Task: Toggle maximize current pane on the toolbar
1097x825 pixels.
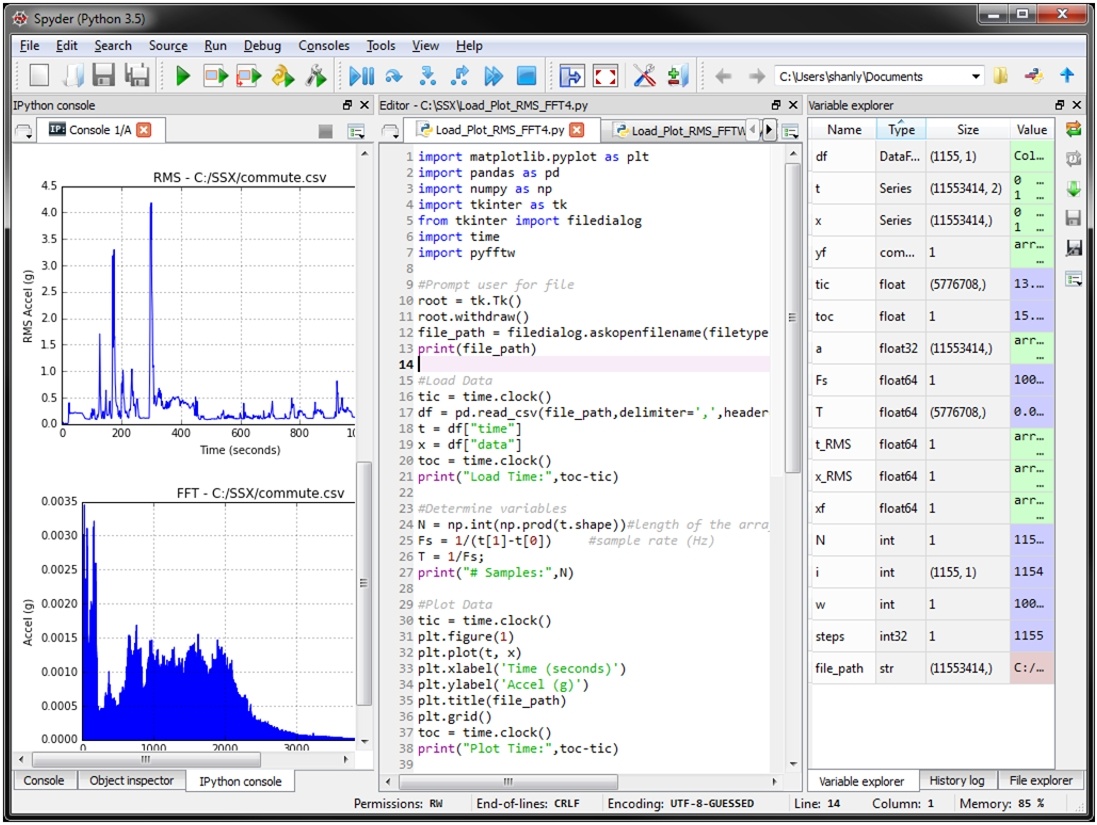Action: click(x=573, y=75)
